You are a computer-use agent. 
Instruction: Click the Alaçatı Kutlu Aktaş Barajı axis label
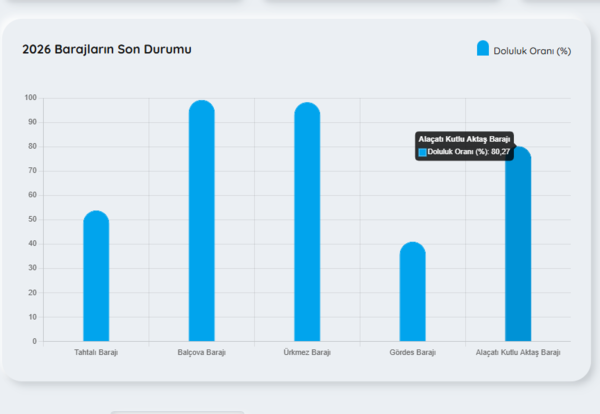pos(518,353)
